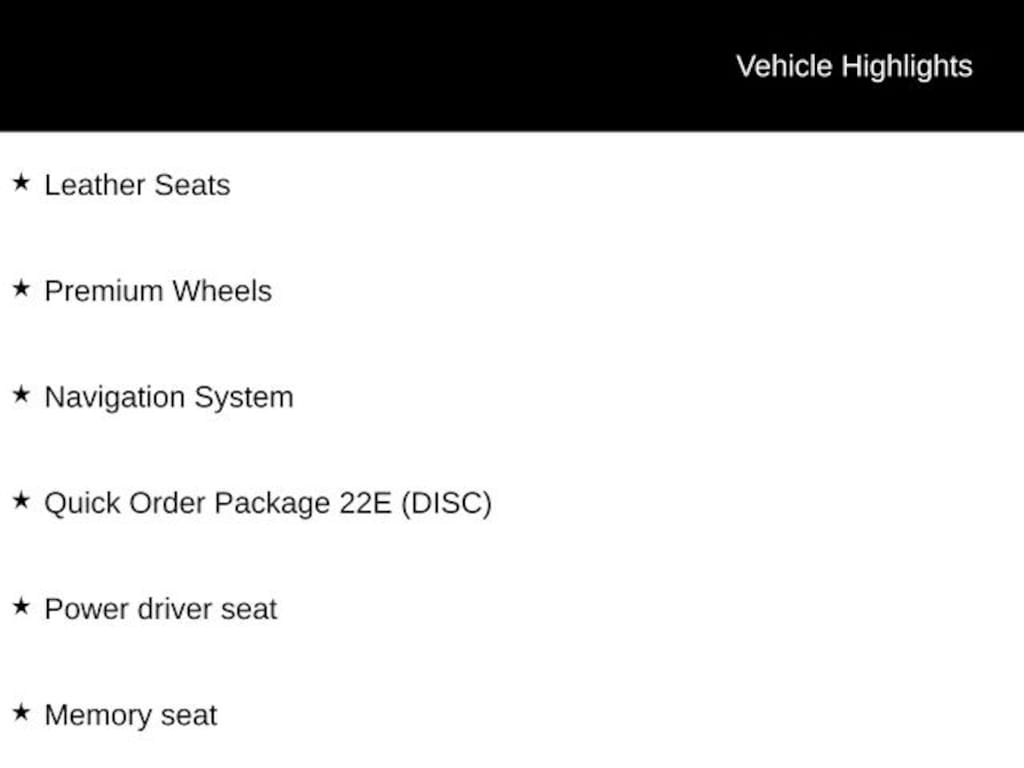Click the "(DISC)" label in parentheses
Image resolution: width=1024 pixels, height=768 pixels.
(x=446, y=503)
